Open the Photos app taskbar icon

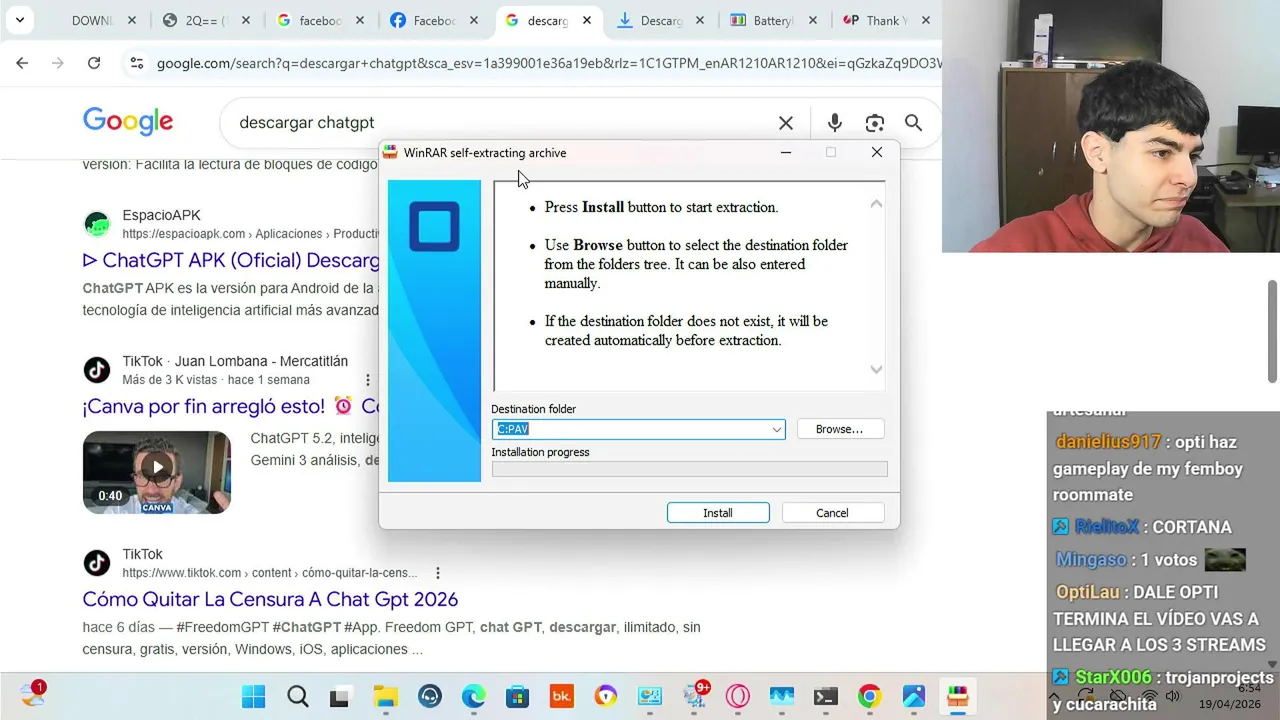pos(913,697)
